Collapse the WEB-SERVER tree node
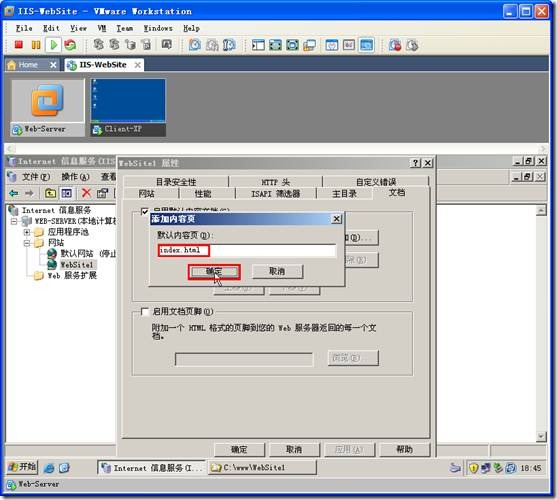Viewport: 557px width, 500px height. (14, 221)
